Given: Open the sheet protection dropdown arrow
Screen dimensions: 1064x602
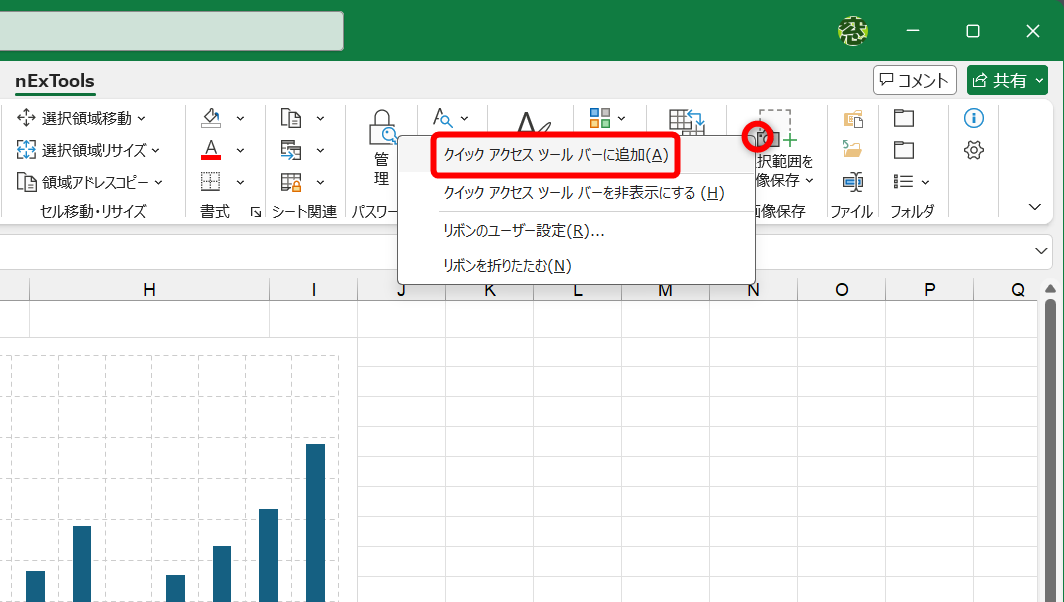Looking at the screenshot, I should (x=320, y=183).
